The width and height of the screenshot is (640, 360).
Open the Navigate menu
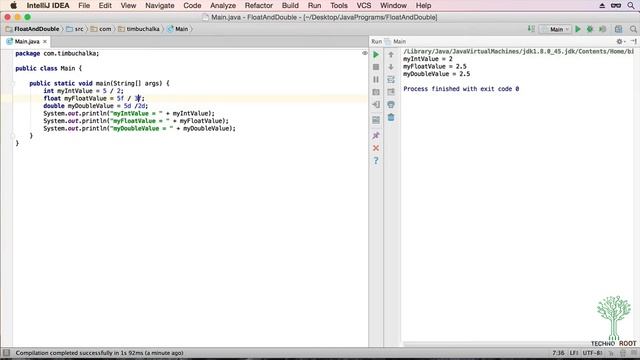pyautogui.click(x=160, y=6)
